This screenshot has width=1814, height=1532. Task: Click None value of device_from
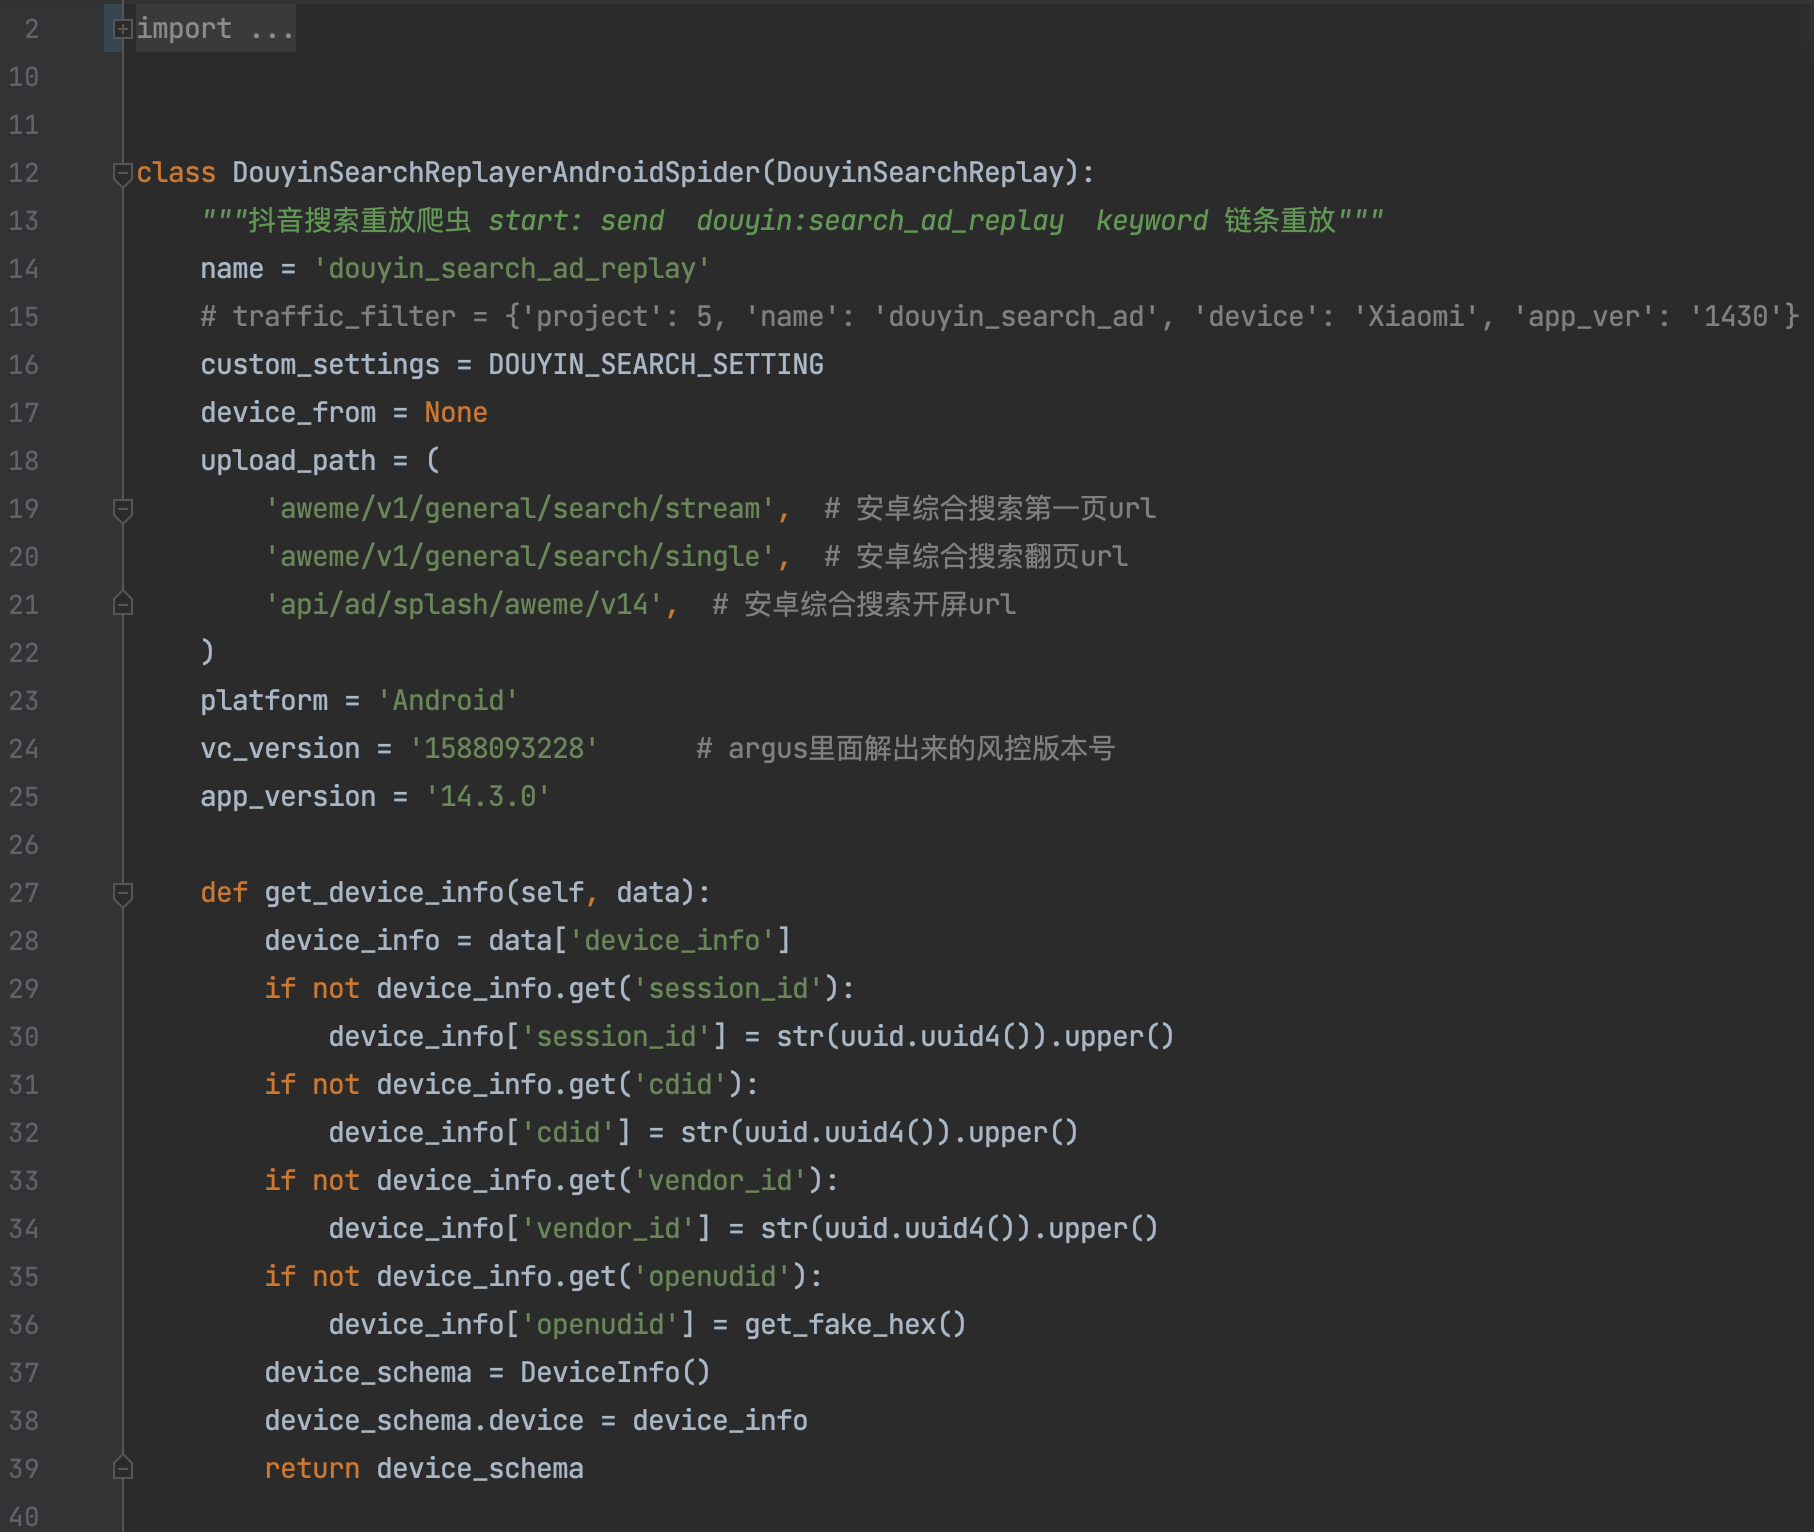tap(456, 413)
